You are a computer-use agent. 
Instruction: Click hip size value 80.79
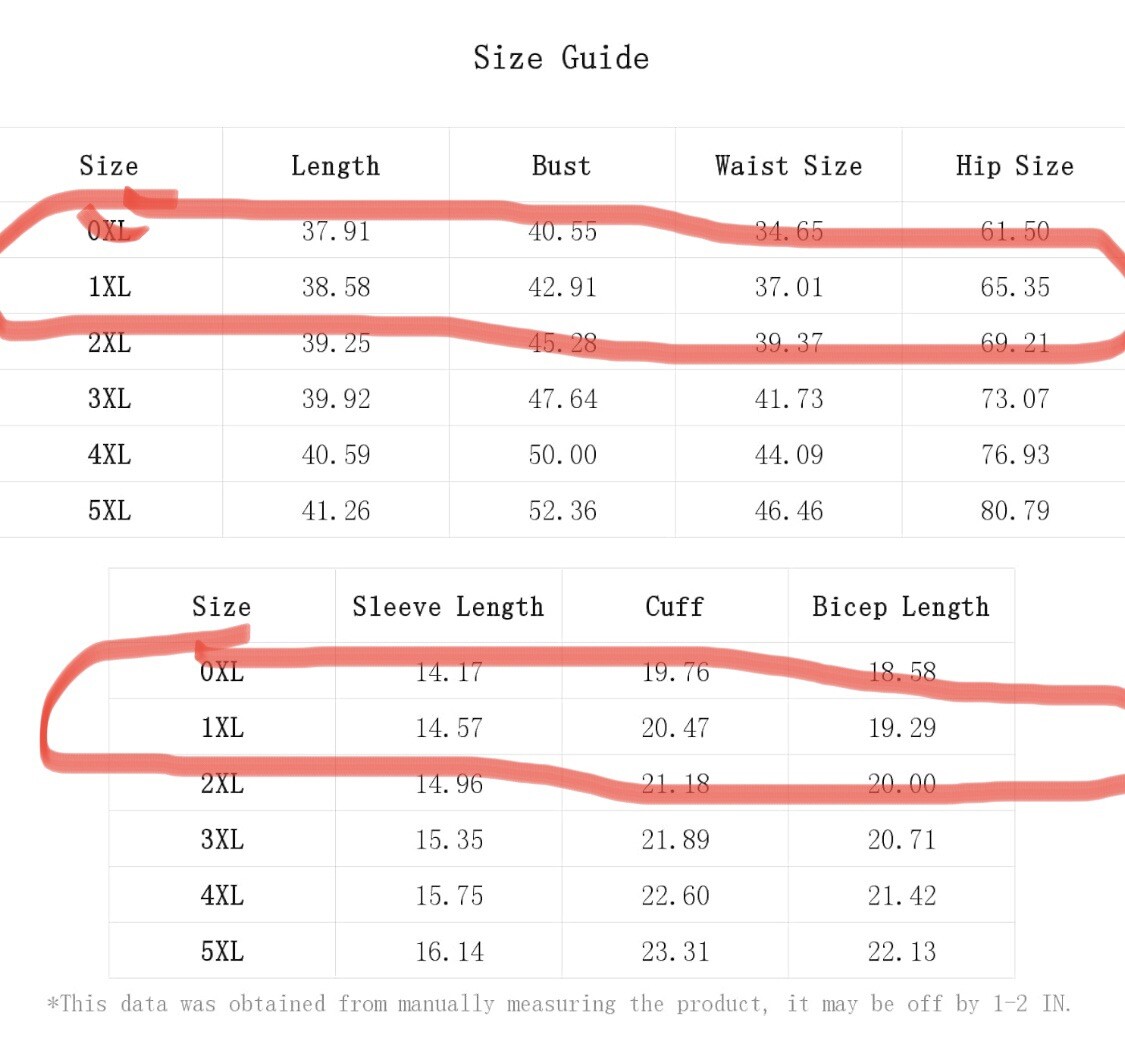point(1015,511)
